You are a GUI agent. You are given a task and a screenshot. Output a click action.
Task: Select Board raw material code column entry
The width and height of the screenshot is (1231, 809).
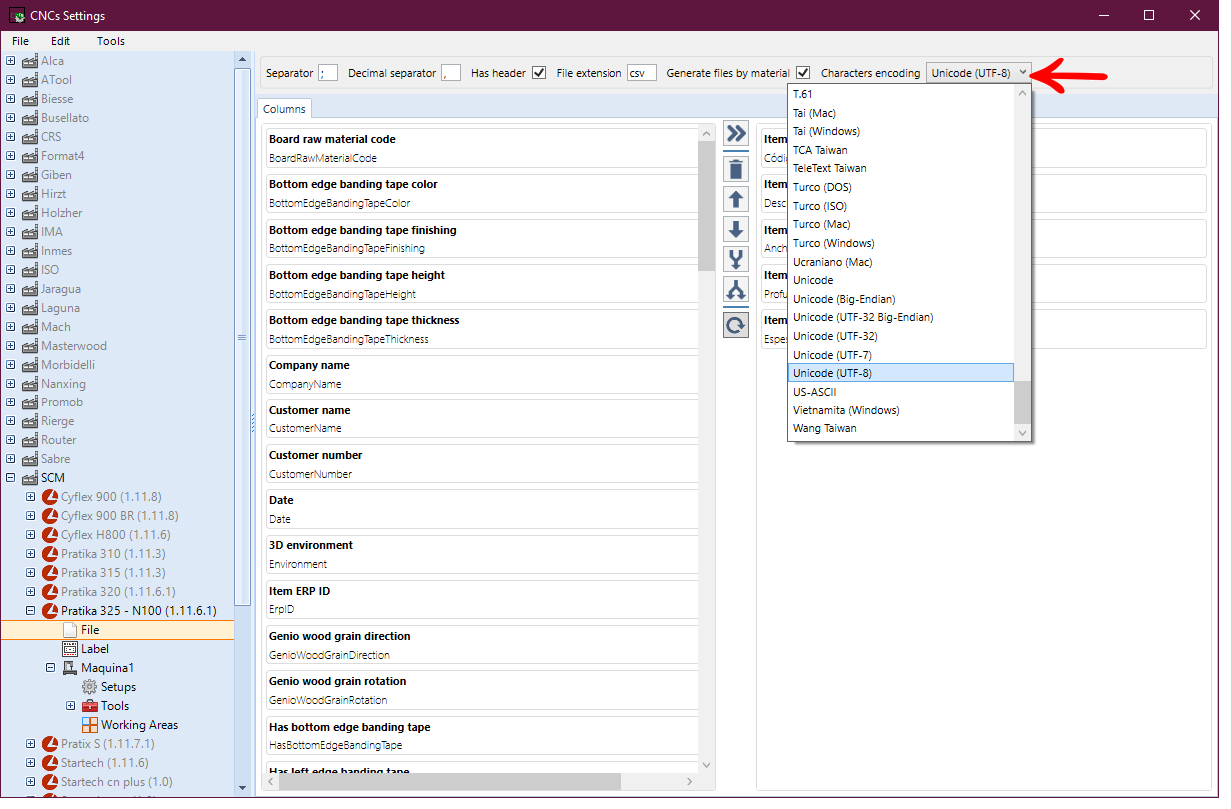[480, 149]
